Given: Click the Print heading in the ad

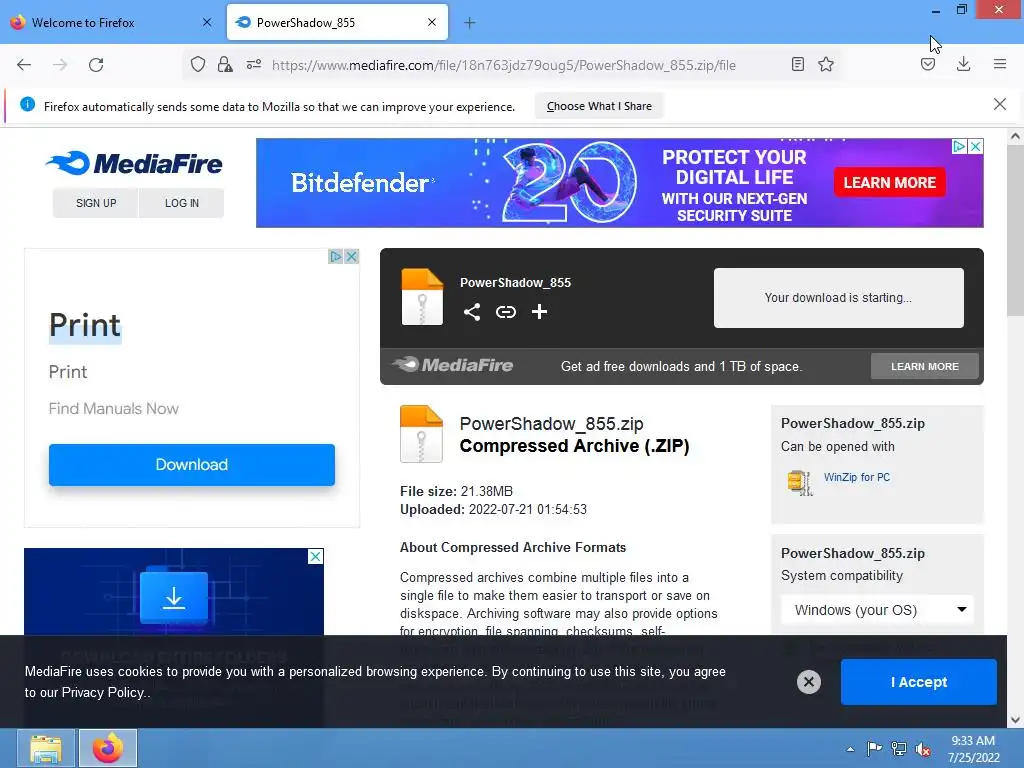Looking at the screenshot, I should (85, 325).
